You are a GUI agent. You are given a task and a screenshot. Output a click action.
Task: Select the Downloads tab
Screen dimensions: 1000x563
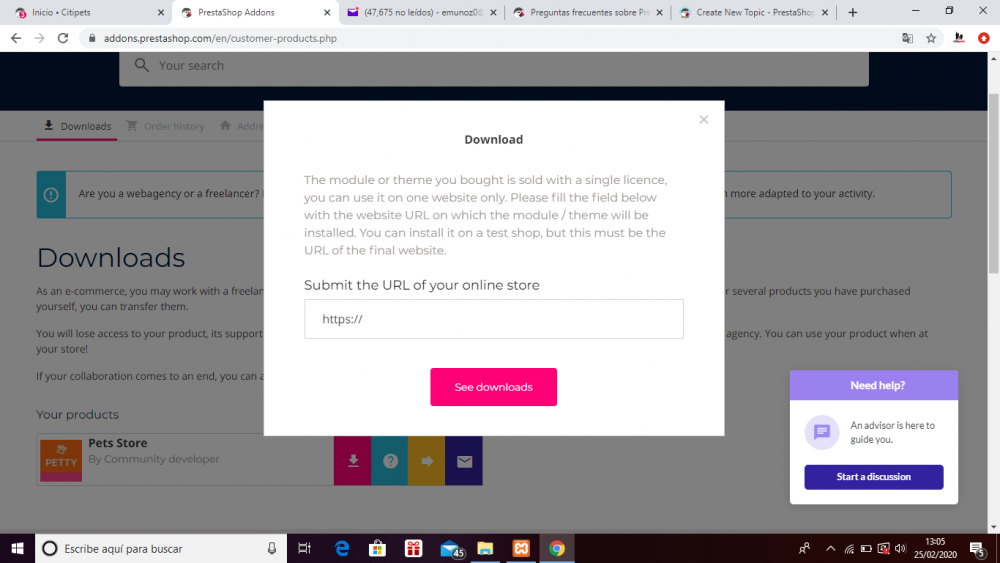77,126
